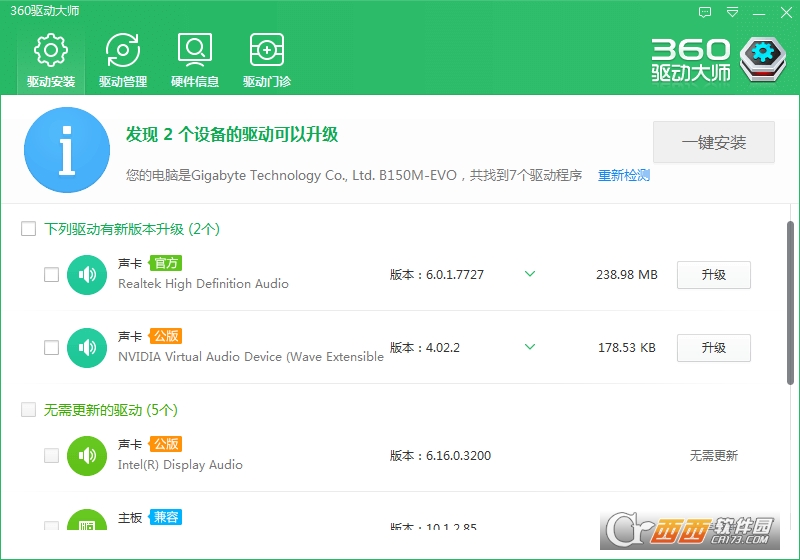The image size is (800, 560).
Task: Open the title bar main menu dropdown
Action: pyautogui.click(x=733, y=13)
